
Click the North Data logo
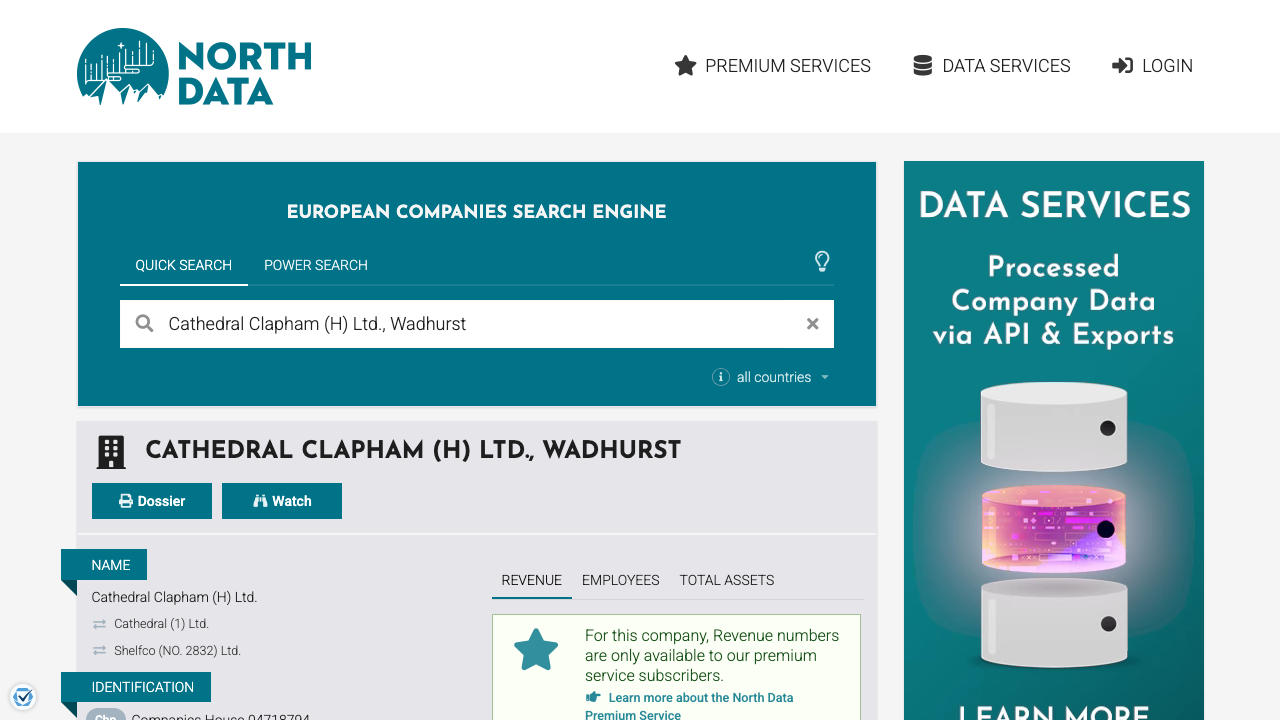(193, 67)
